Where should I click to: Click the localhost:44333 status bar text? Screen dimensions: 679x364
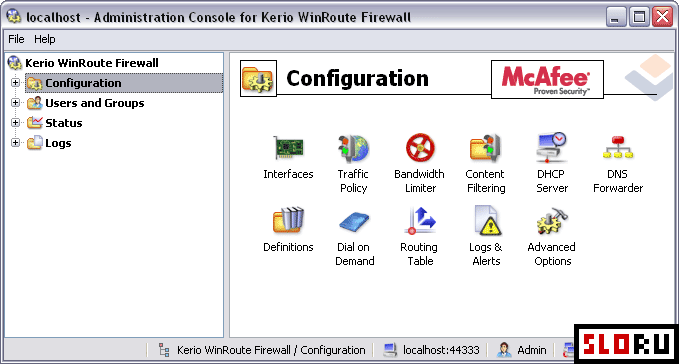(x=441, y=350)
